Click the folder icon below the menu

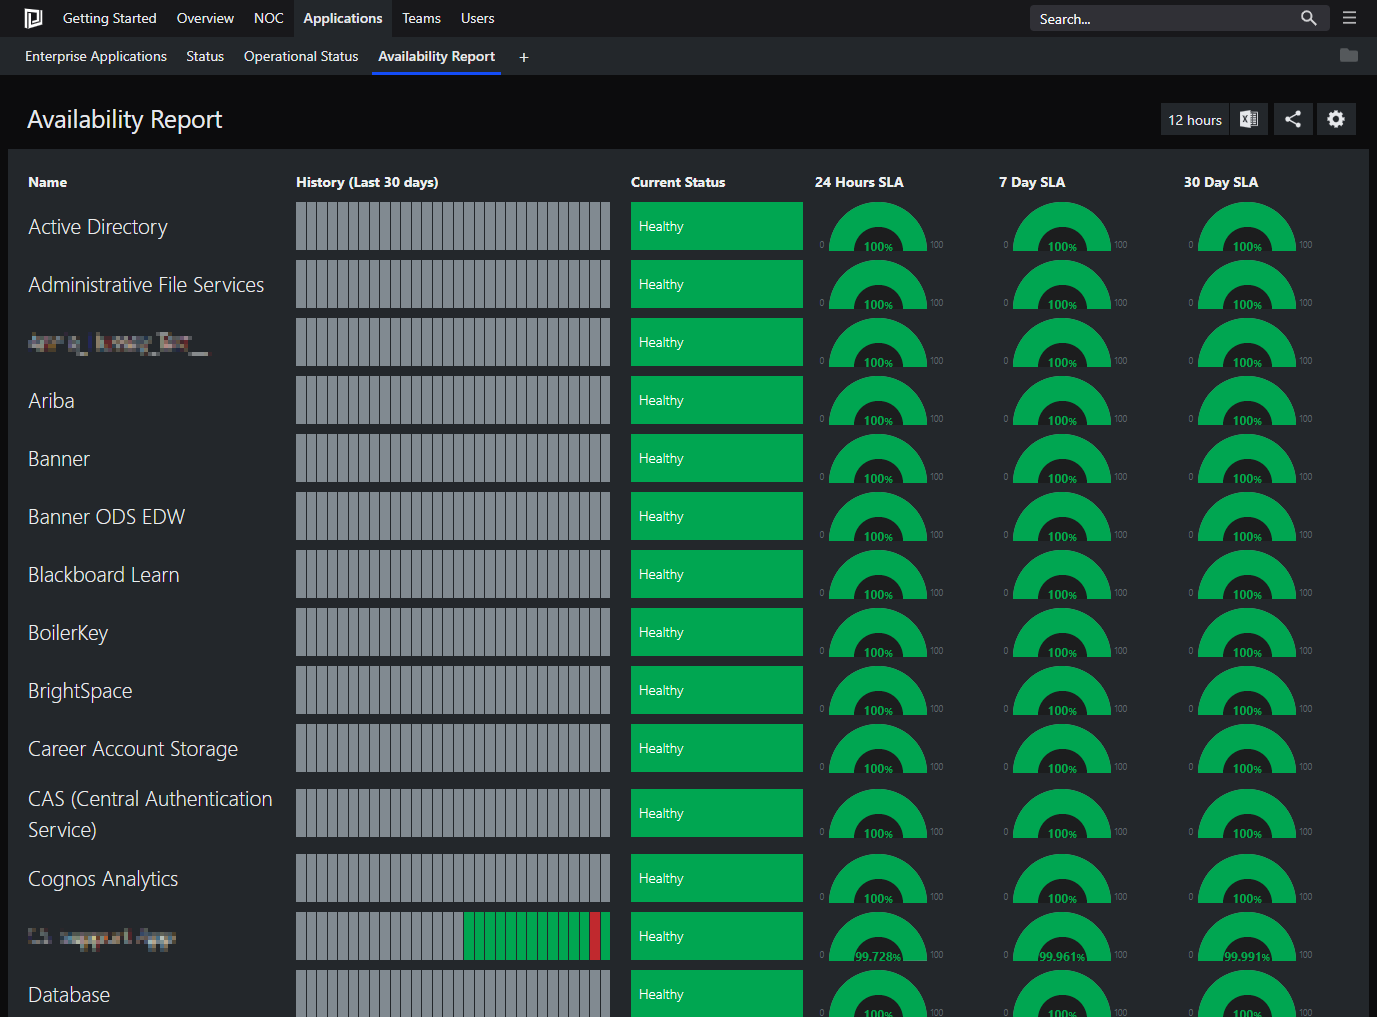(1348, 55)
